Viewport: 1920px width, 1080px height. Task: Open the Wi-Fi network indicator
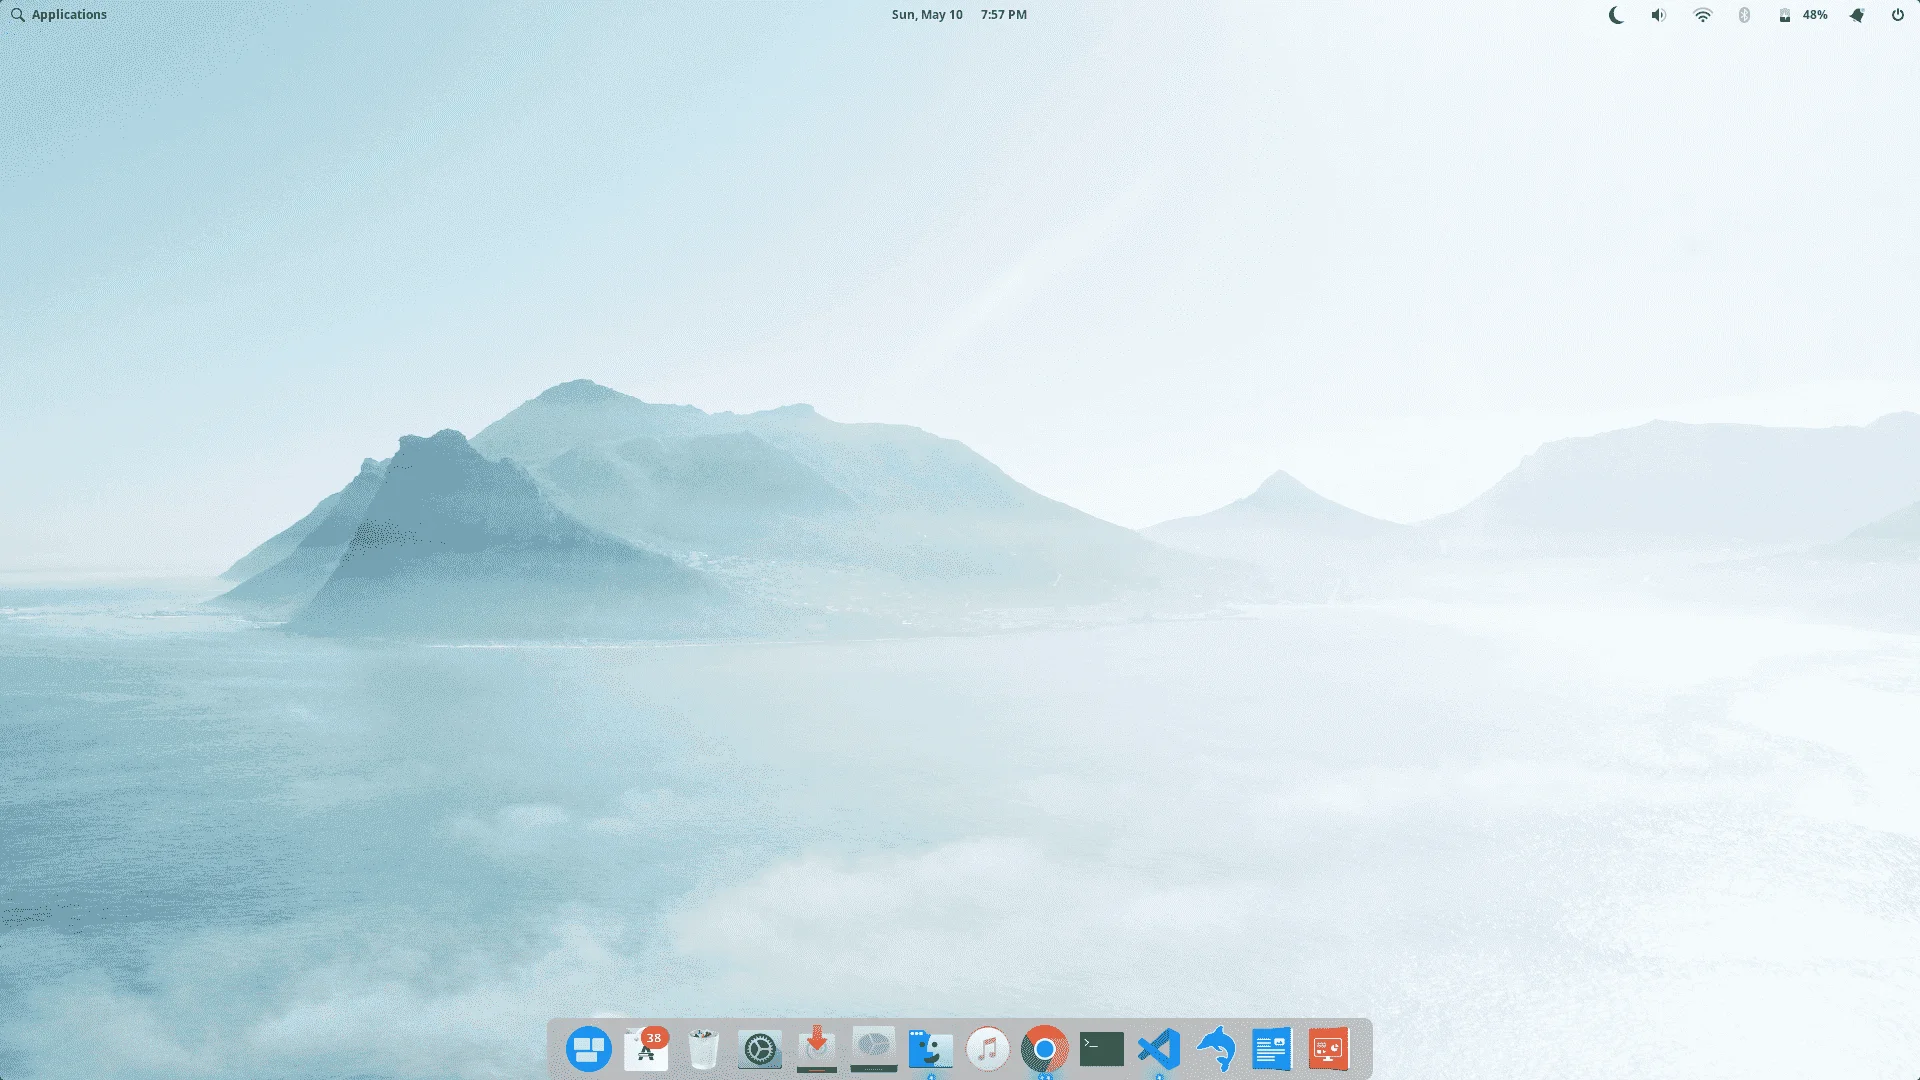[1702, 15]
